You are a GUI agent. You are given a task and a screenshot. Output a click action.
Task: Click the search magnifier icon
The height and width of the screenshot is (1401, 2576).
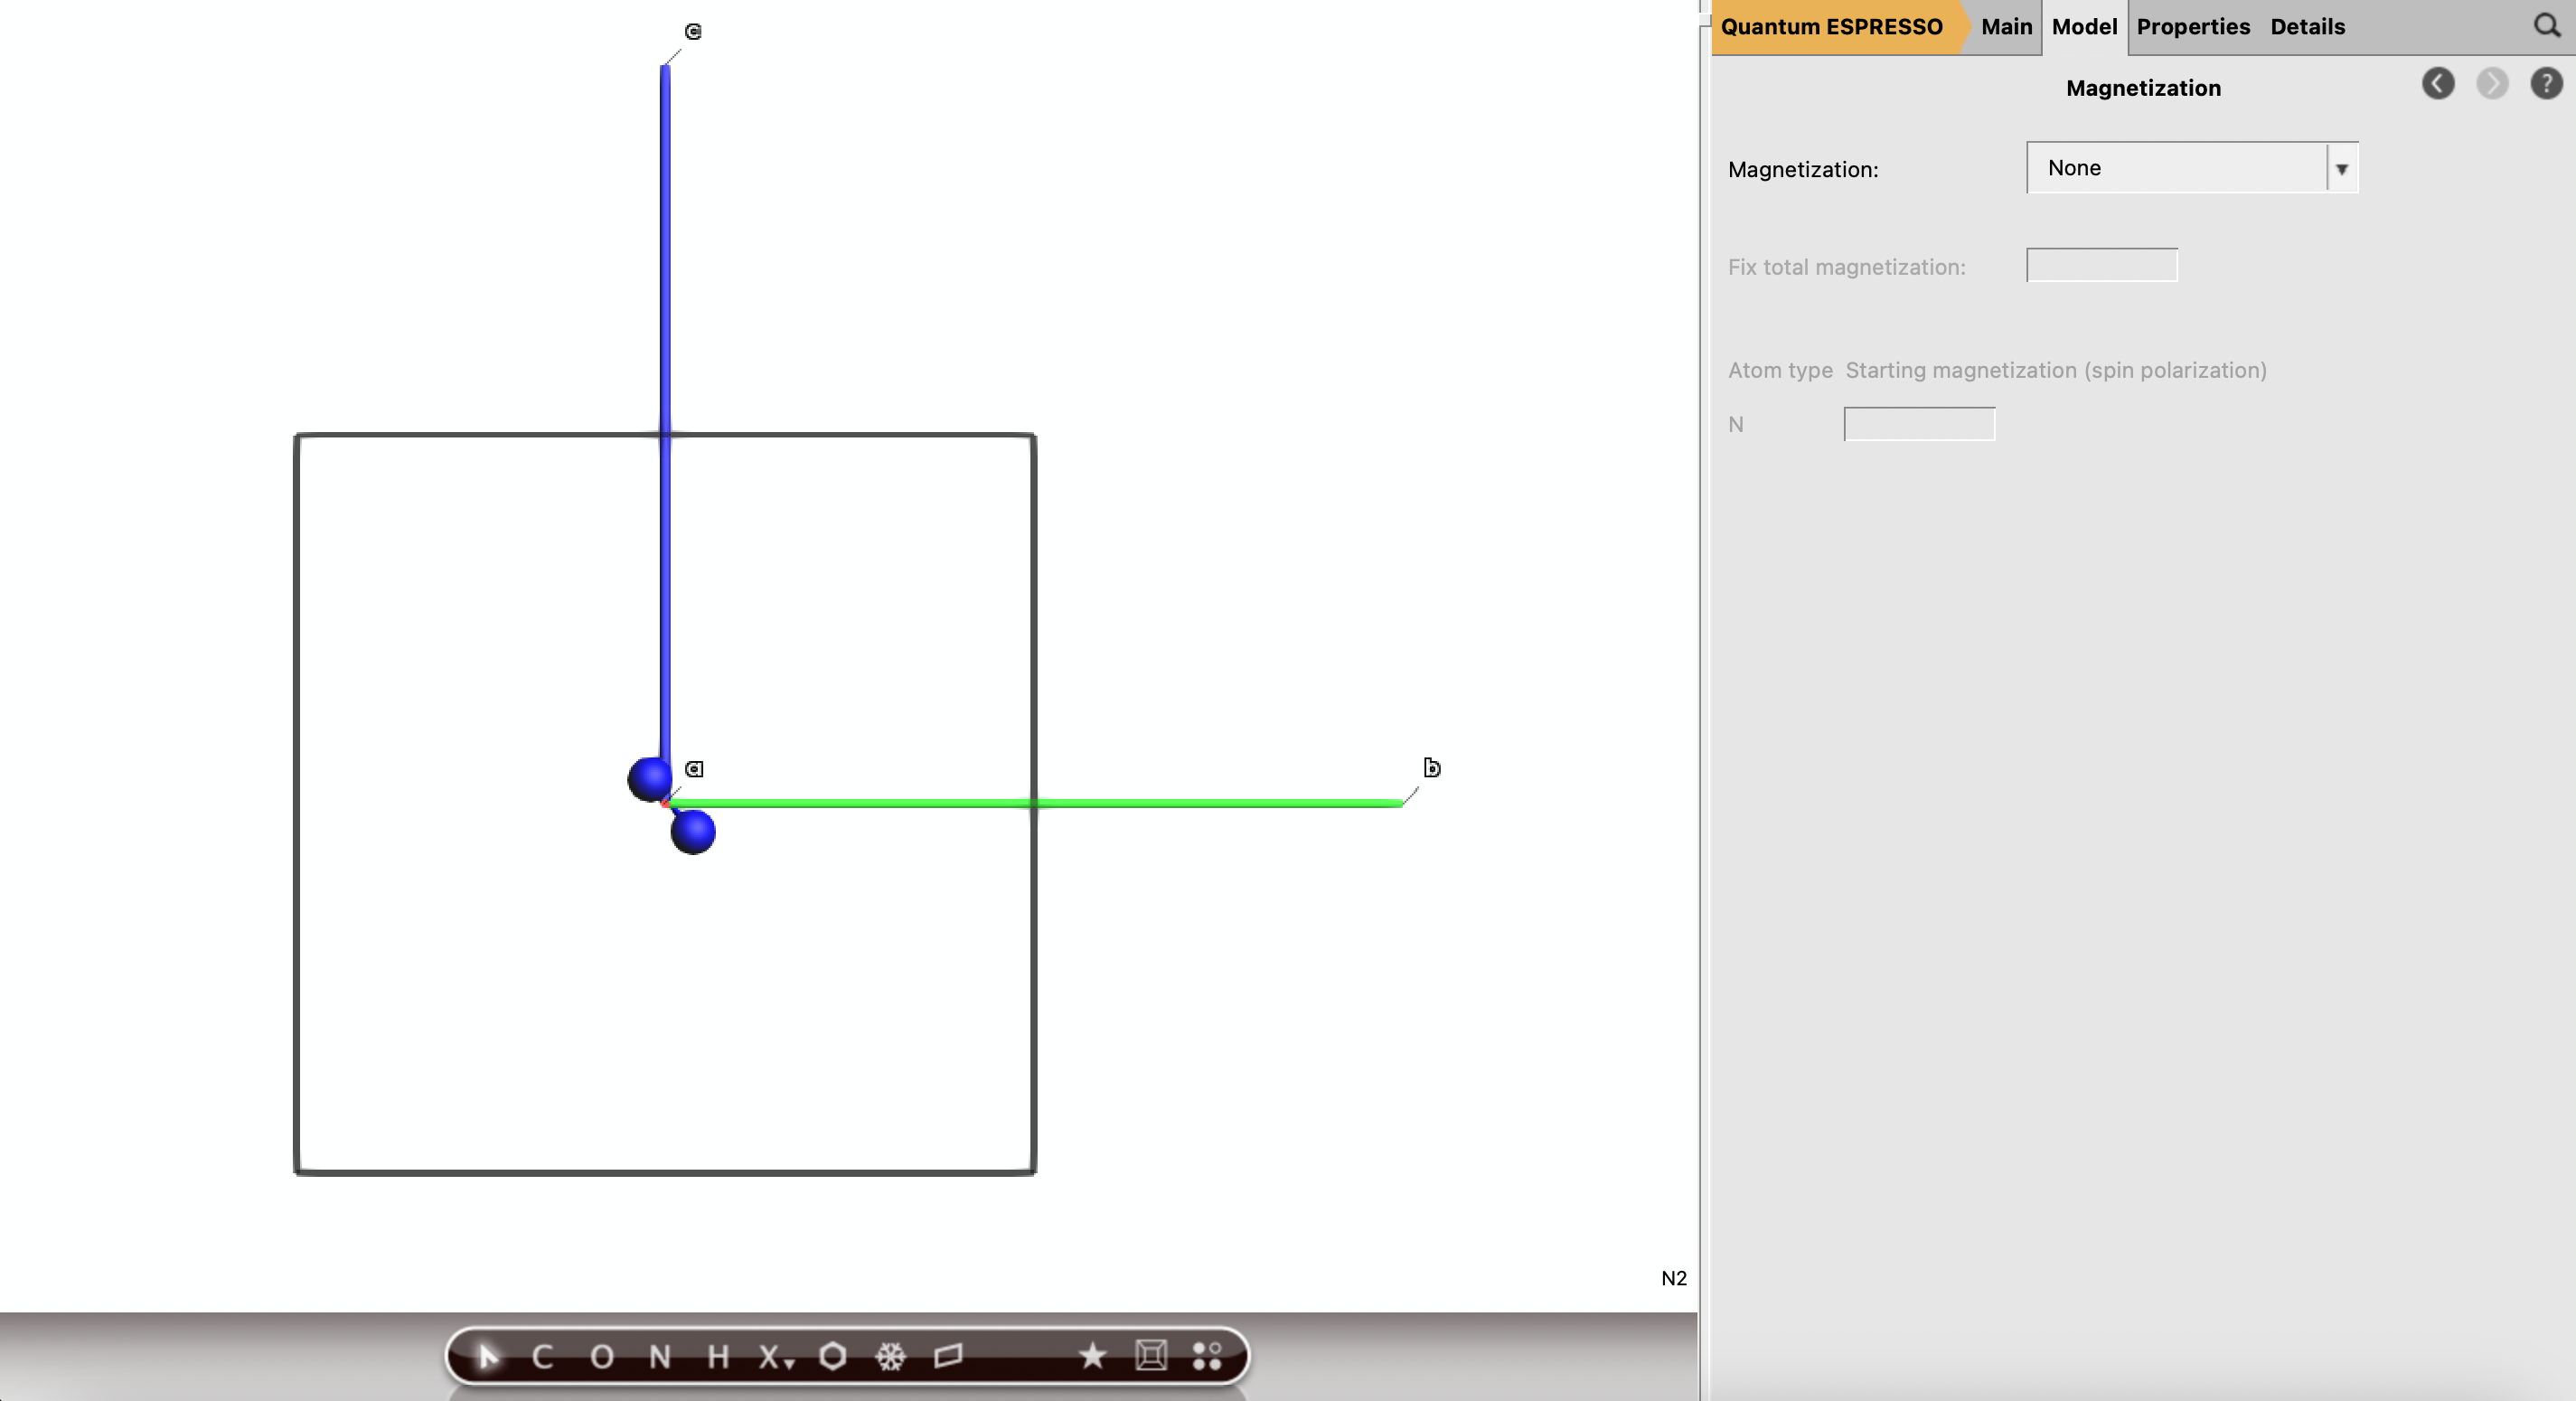tap(2546, 26)
